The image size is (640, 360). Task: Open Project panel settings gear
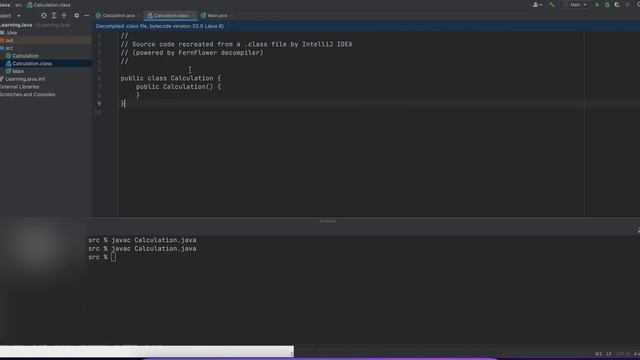point(76,16)
